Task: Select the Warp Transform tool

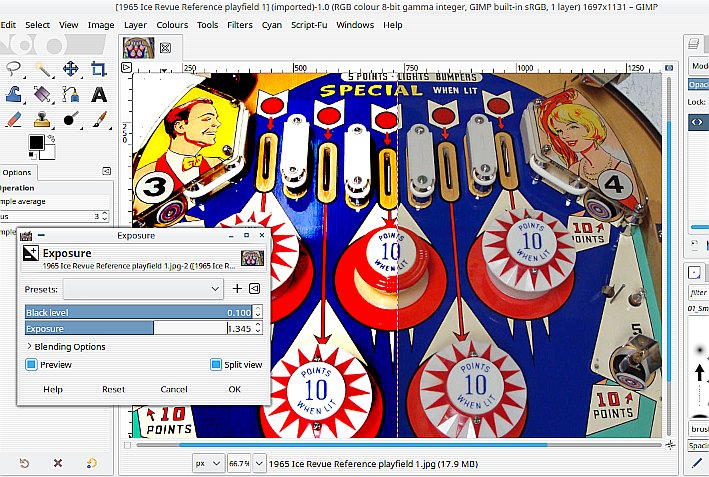Action: (x=14, y=94)
